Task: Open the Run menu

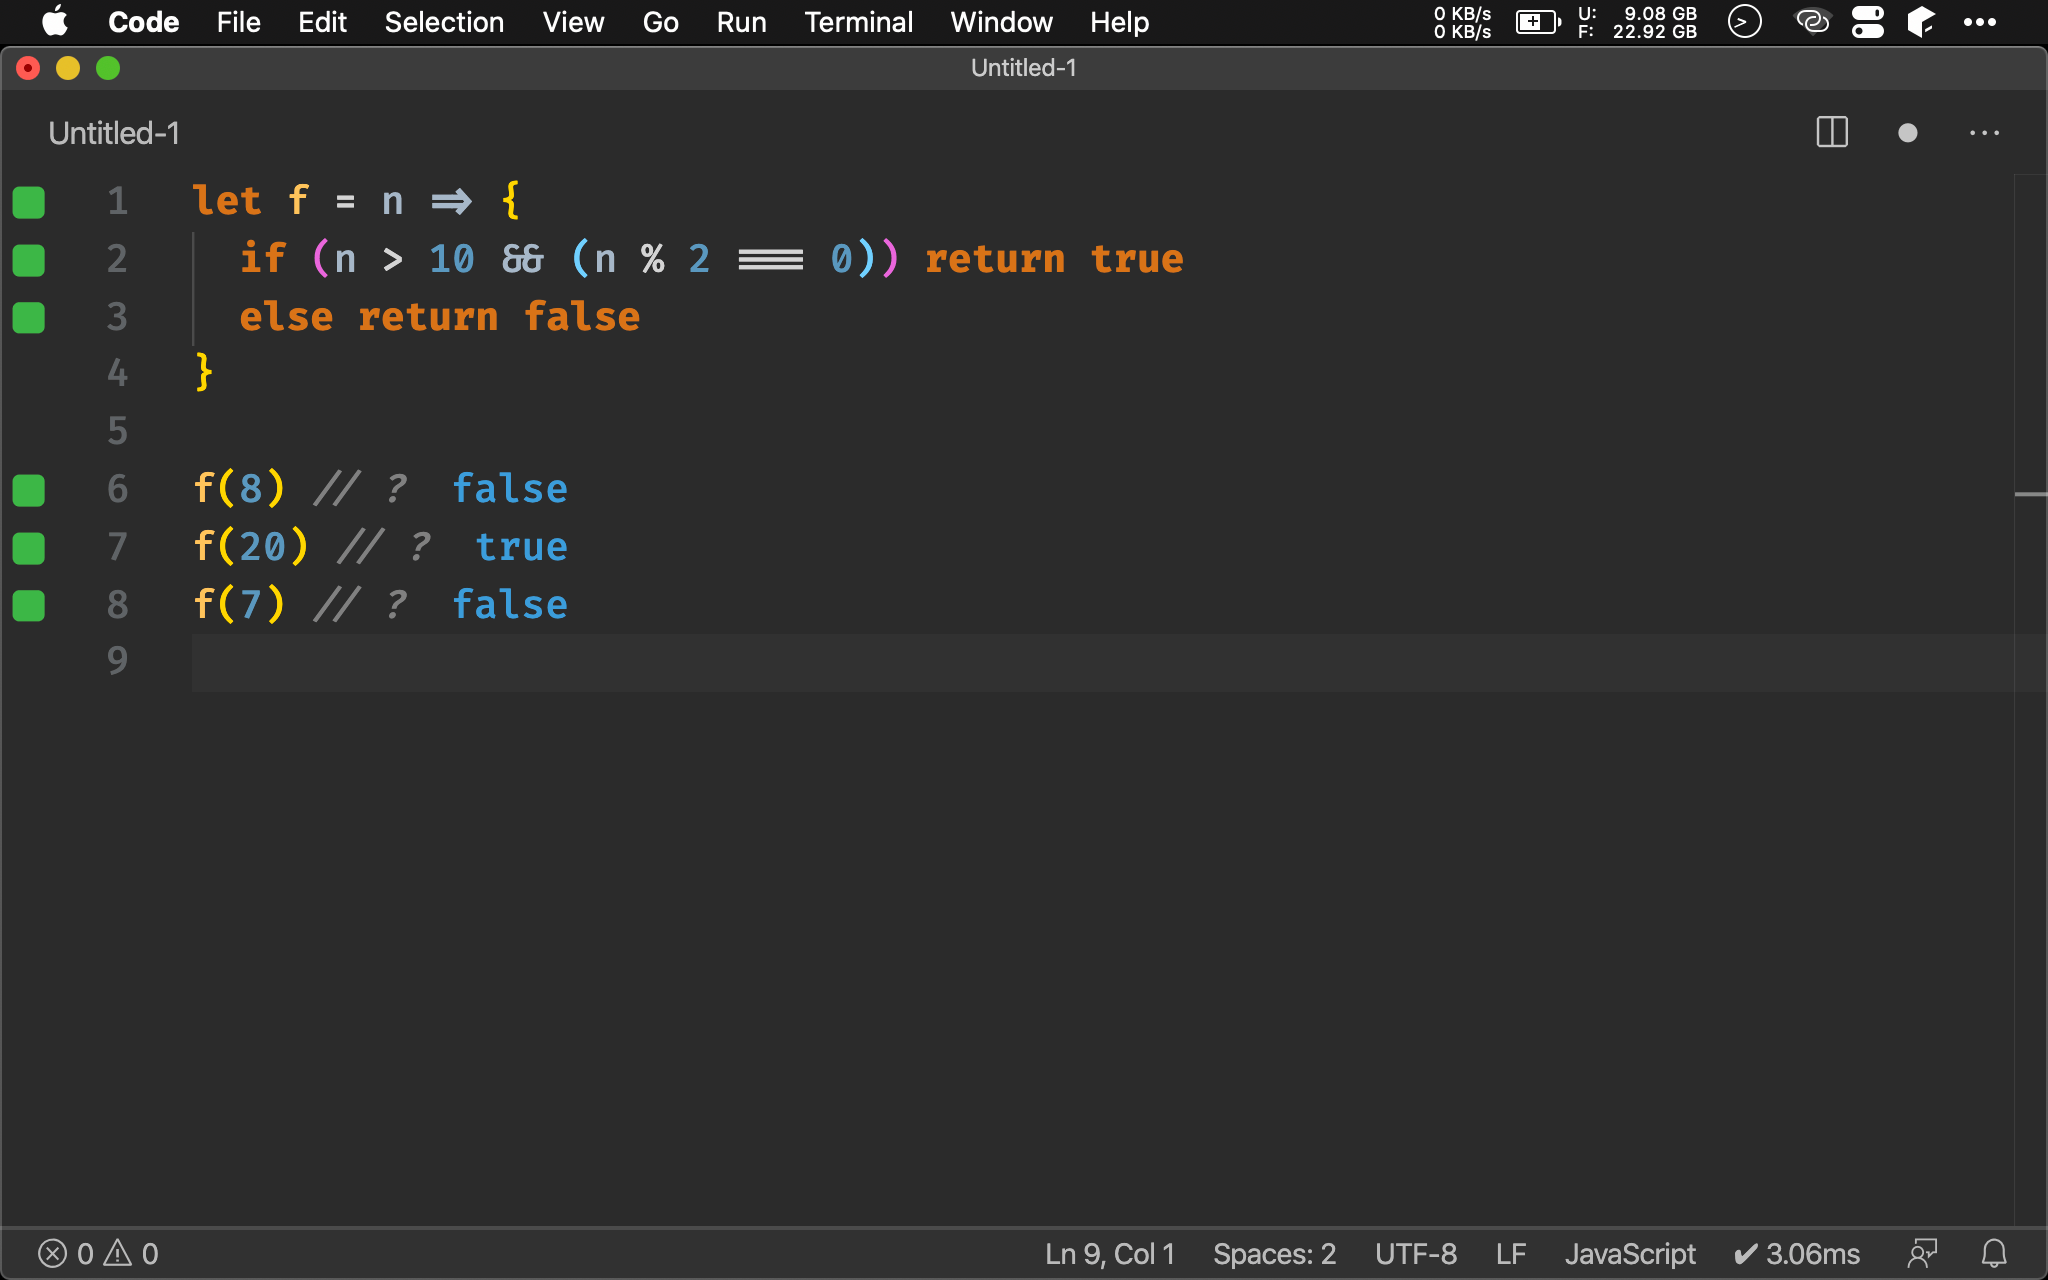Action: coord(741,22)
